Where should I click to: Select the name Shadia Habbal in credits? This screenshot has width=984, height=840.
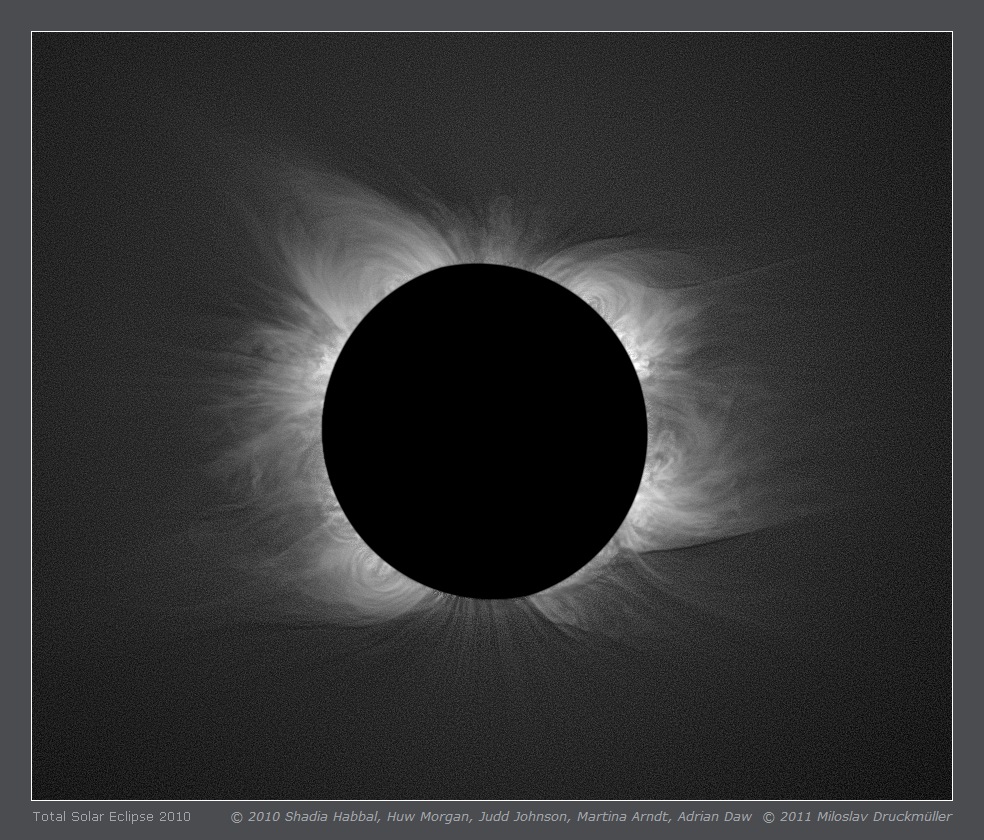point(329,817)
